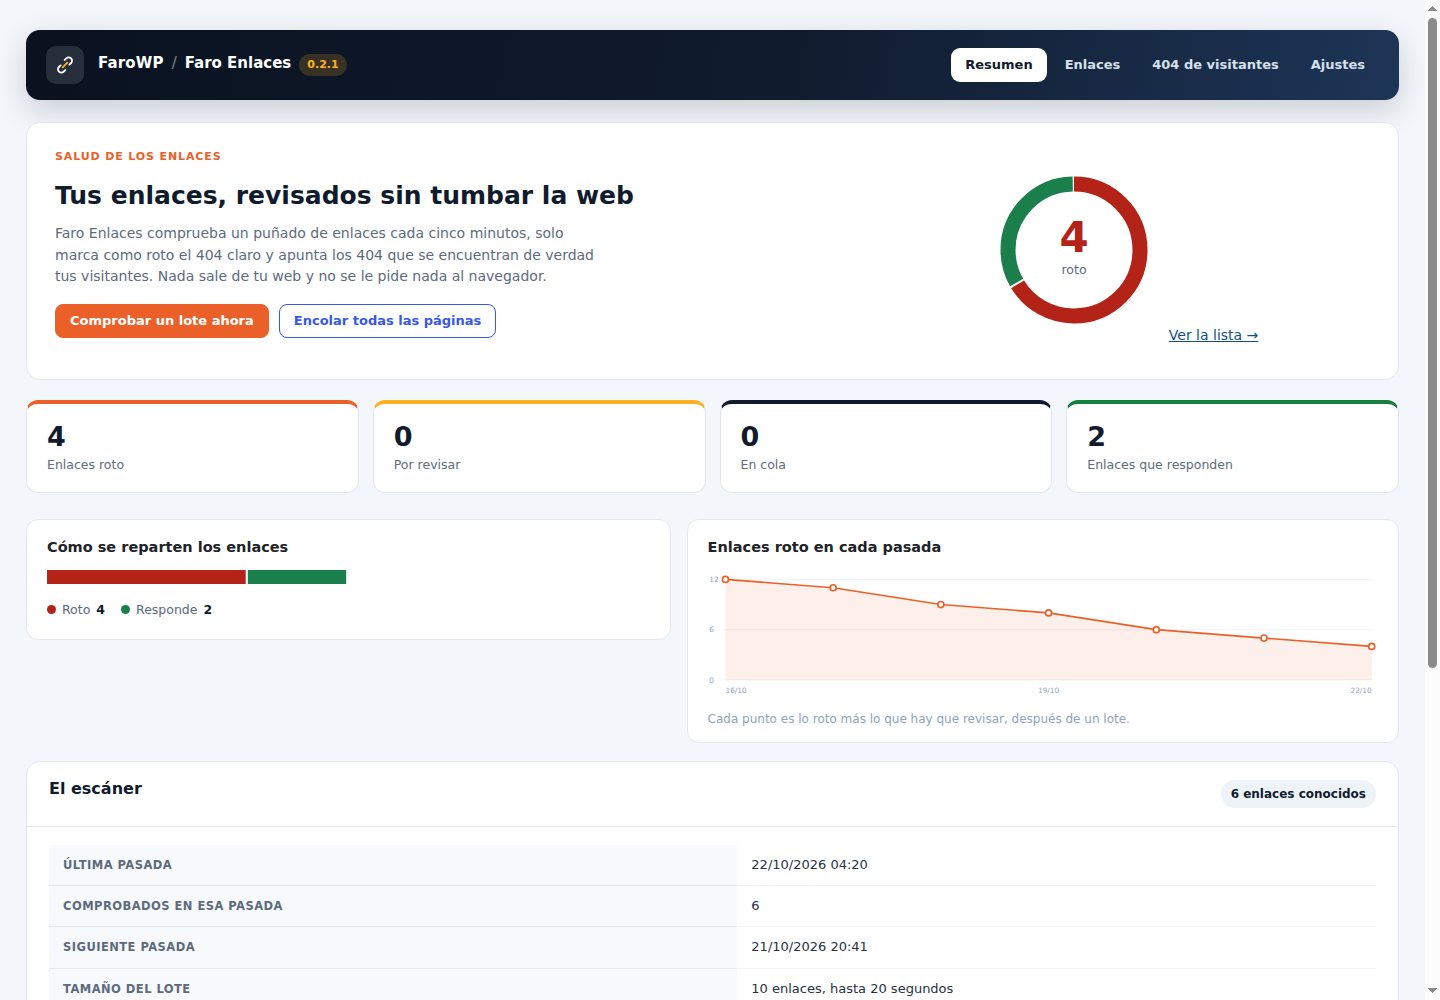Viewport: 1440px width, 1000px height.
Task: Follow the Ver la lista link
Action: [1213, 335]
